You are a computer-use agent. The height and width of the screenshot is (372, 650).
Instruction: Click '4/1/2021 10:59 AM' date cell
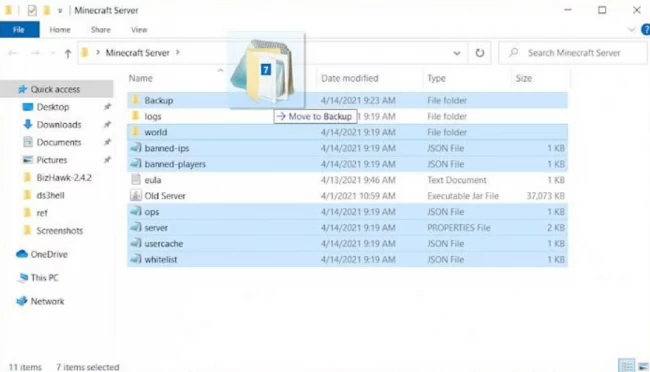click(x=358, y=196)
